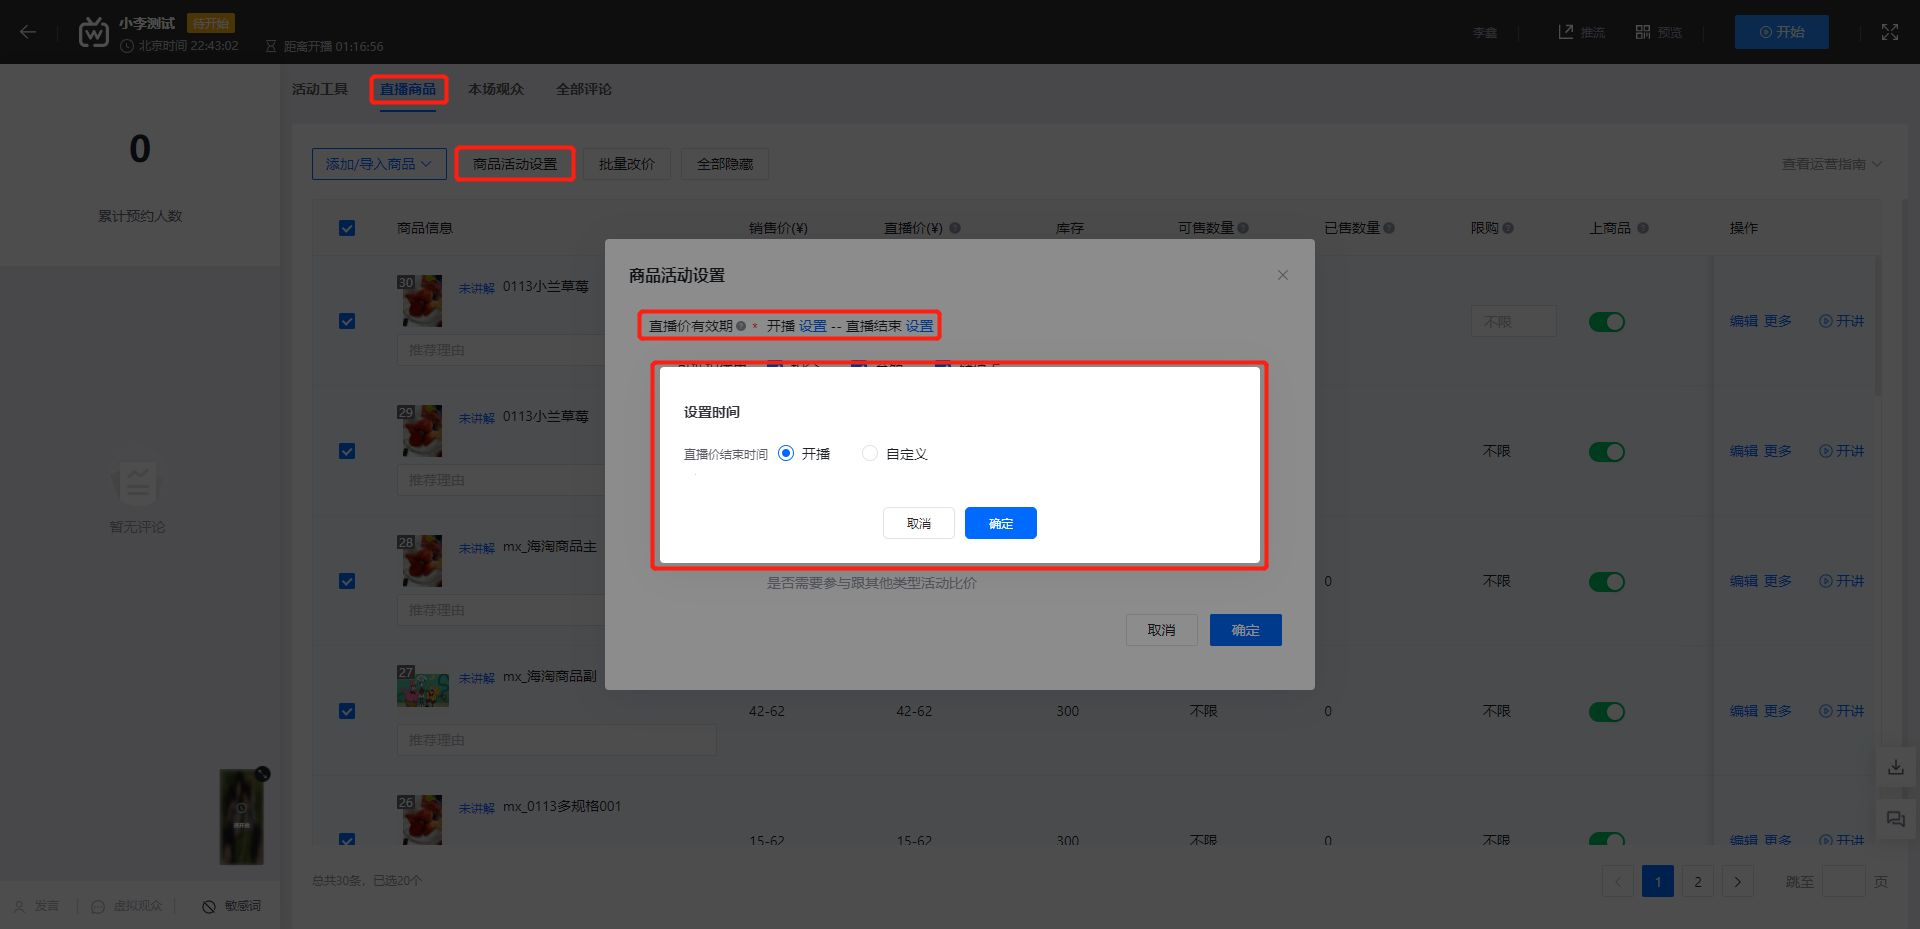Open 更多 menu for item 30
The height and width of the screenshot is (929, 1920).
(x=1777, y=321)
